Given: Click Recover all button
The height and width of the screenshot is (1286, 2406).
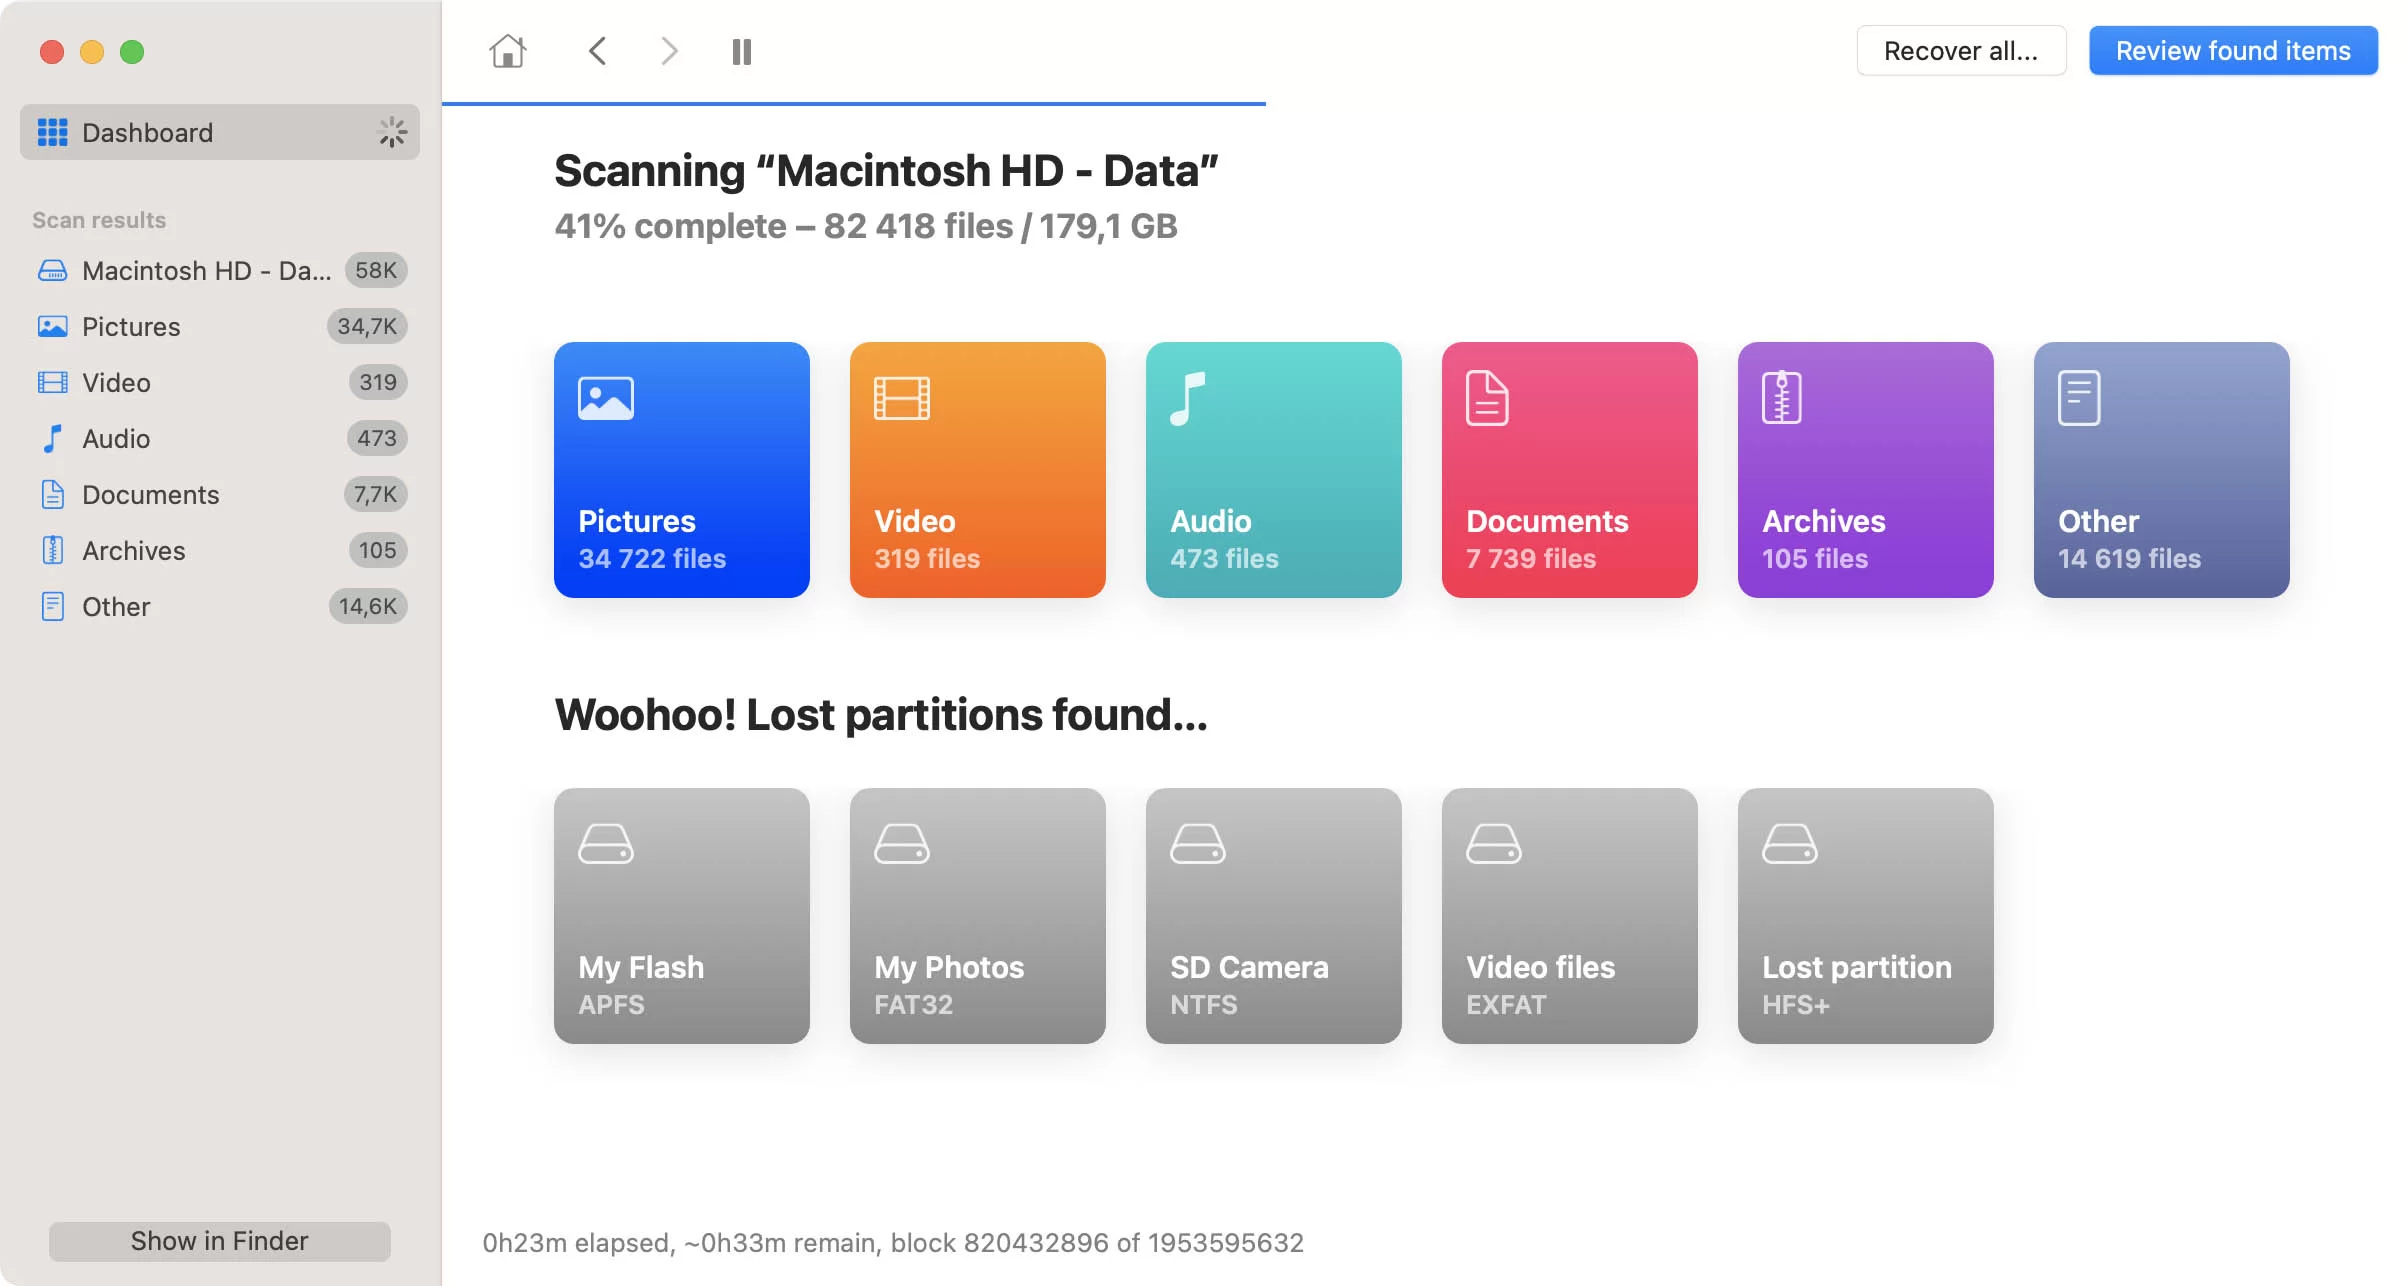Looking at the screenshot, I should point(1962,51).
